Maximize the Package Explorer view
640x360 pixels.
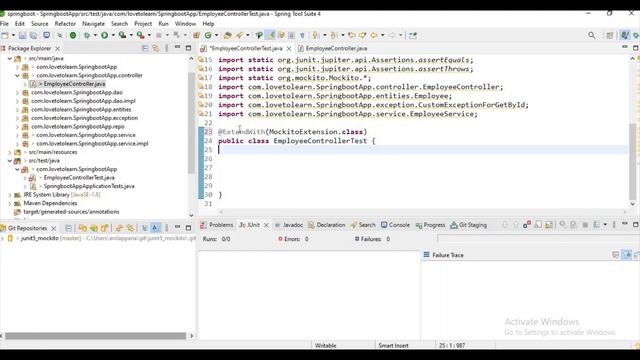188,48
